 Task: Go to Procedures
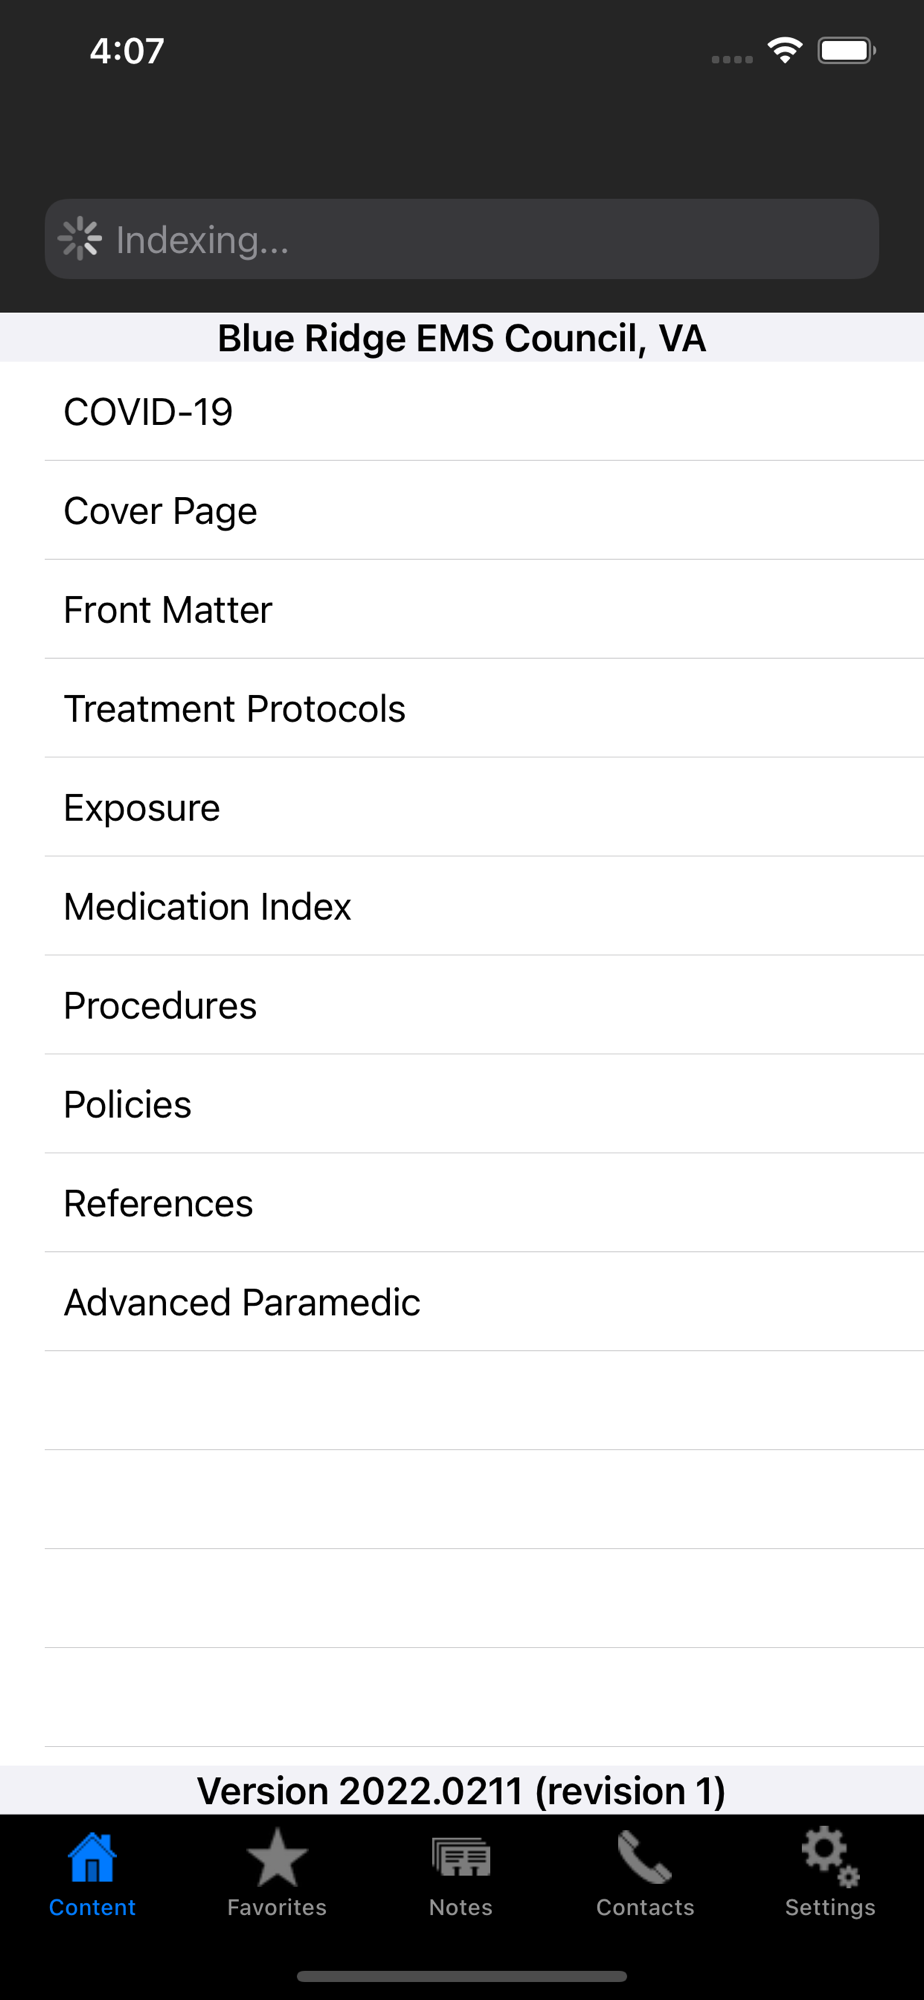tap(160, 1006)
